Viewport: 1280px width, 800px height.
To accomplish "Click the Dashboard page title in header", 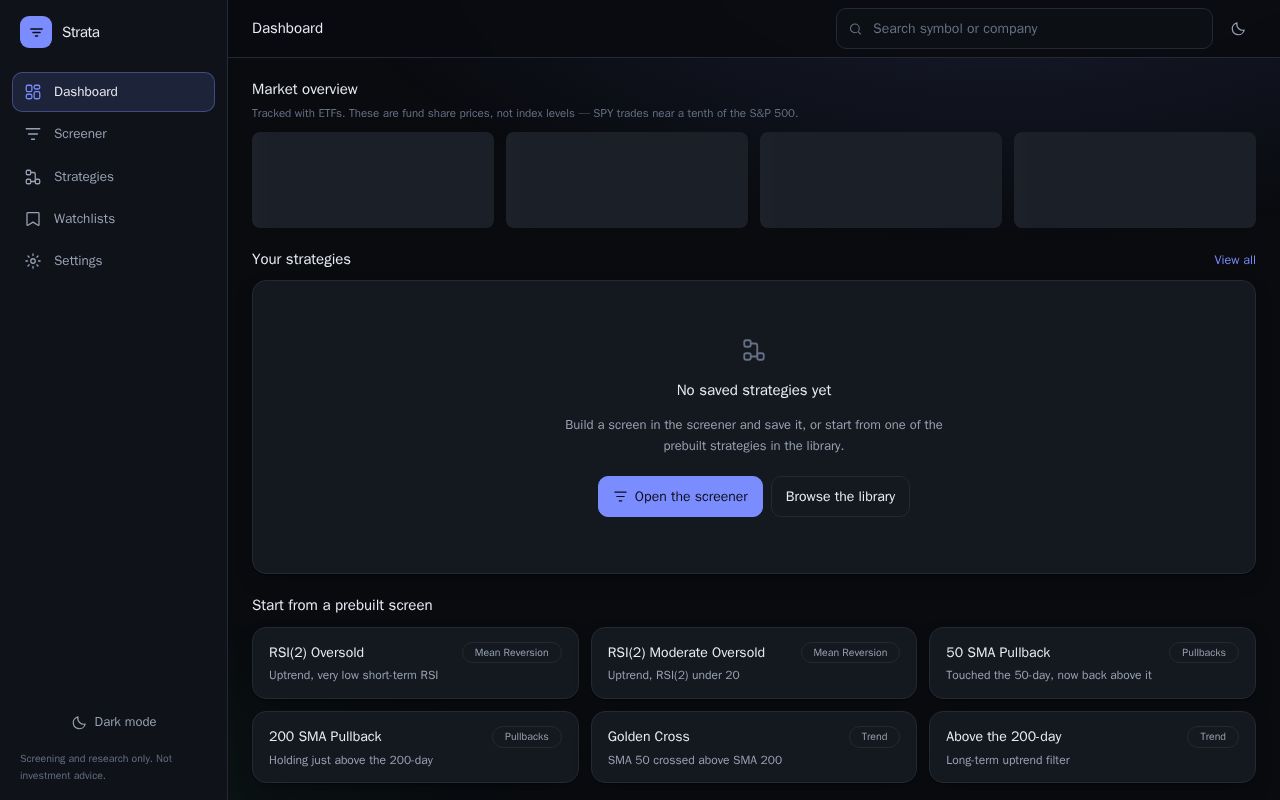I will pos(287,29).
